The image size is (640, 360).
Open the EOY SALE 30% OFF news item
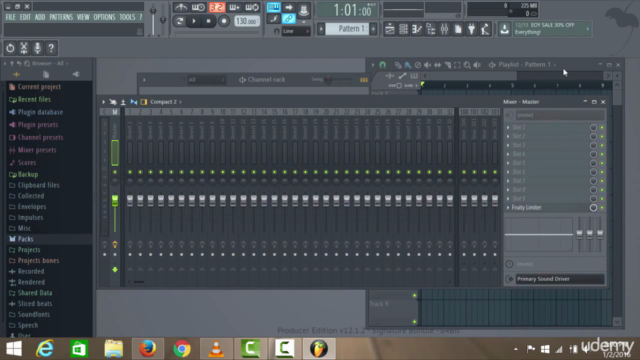(551, 29)
